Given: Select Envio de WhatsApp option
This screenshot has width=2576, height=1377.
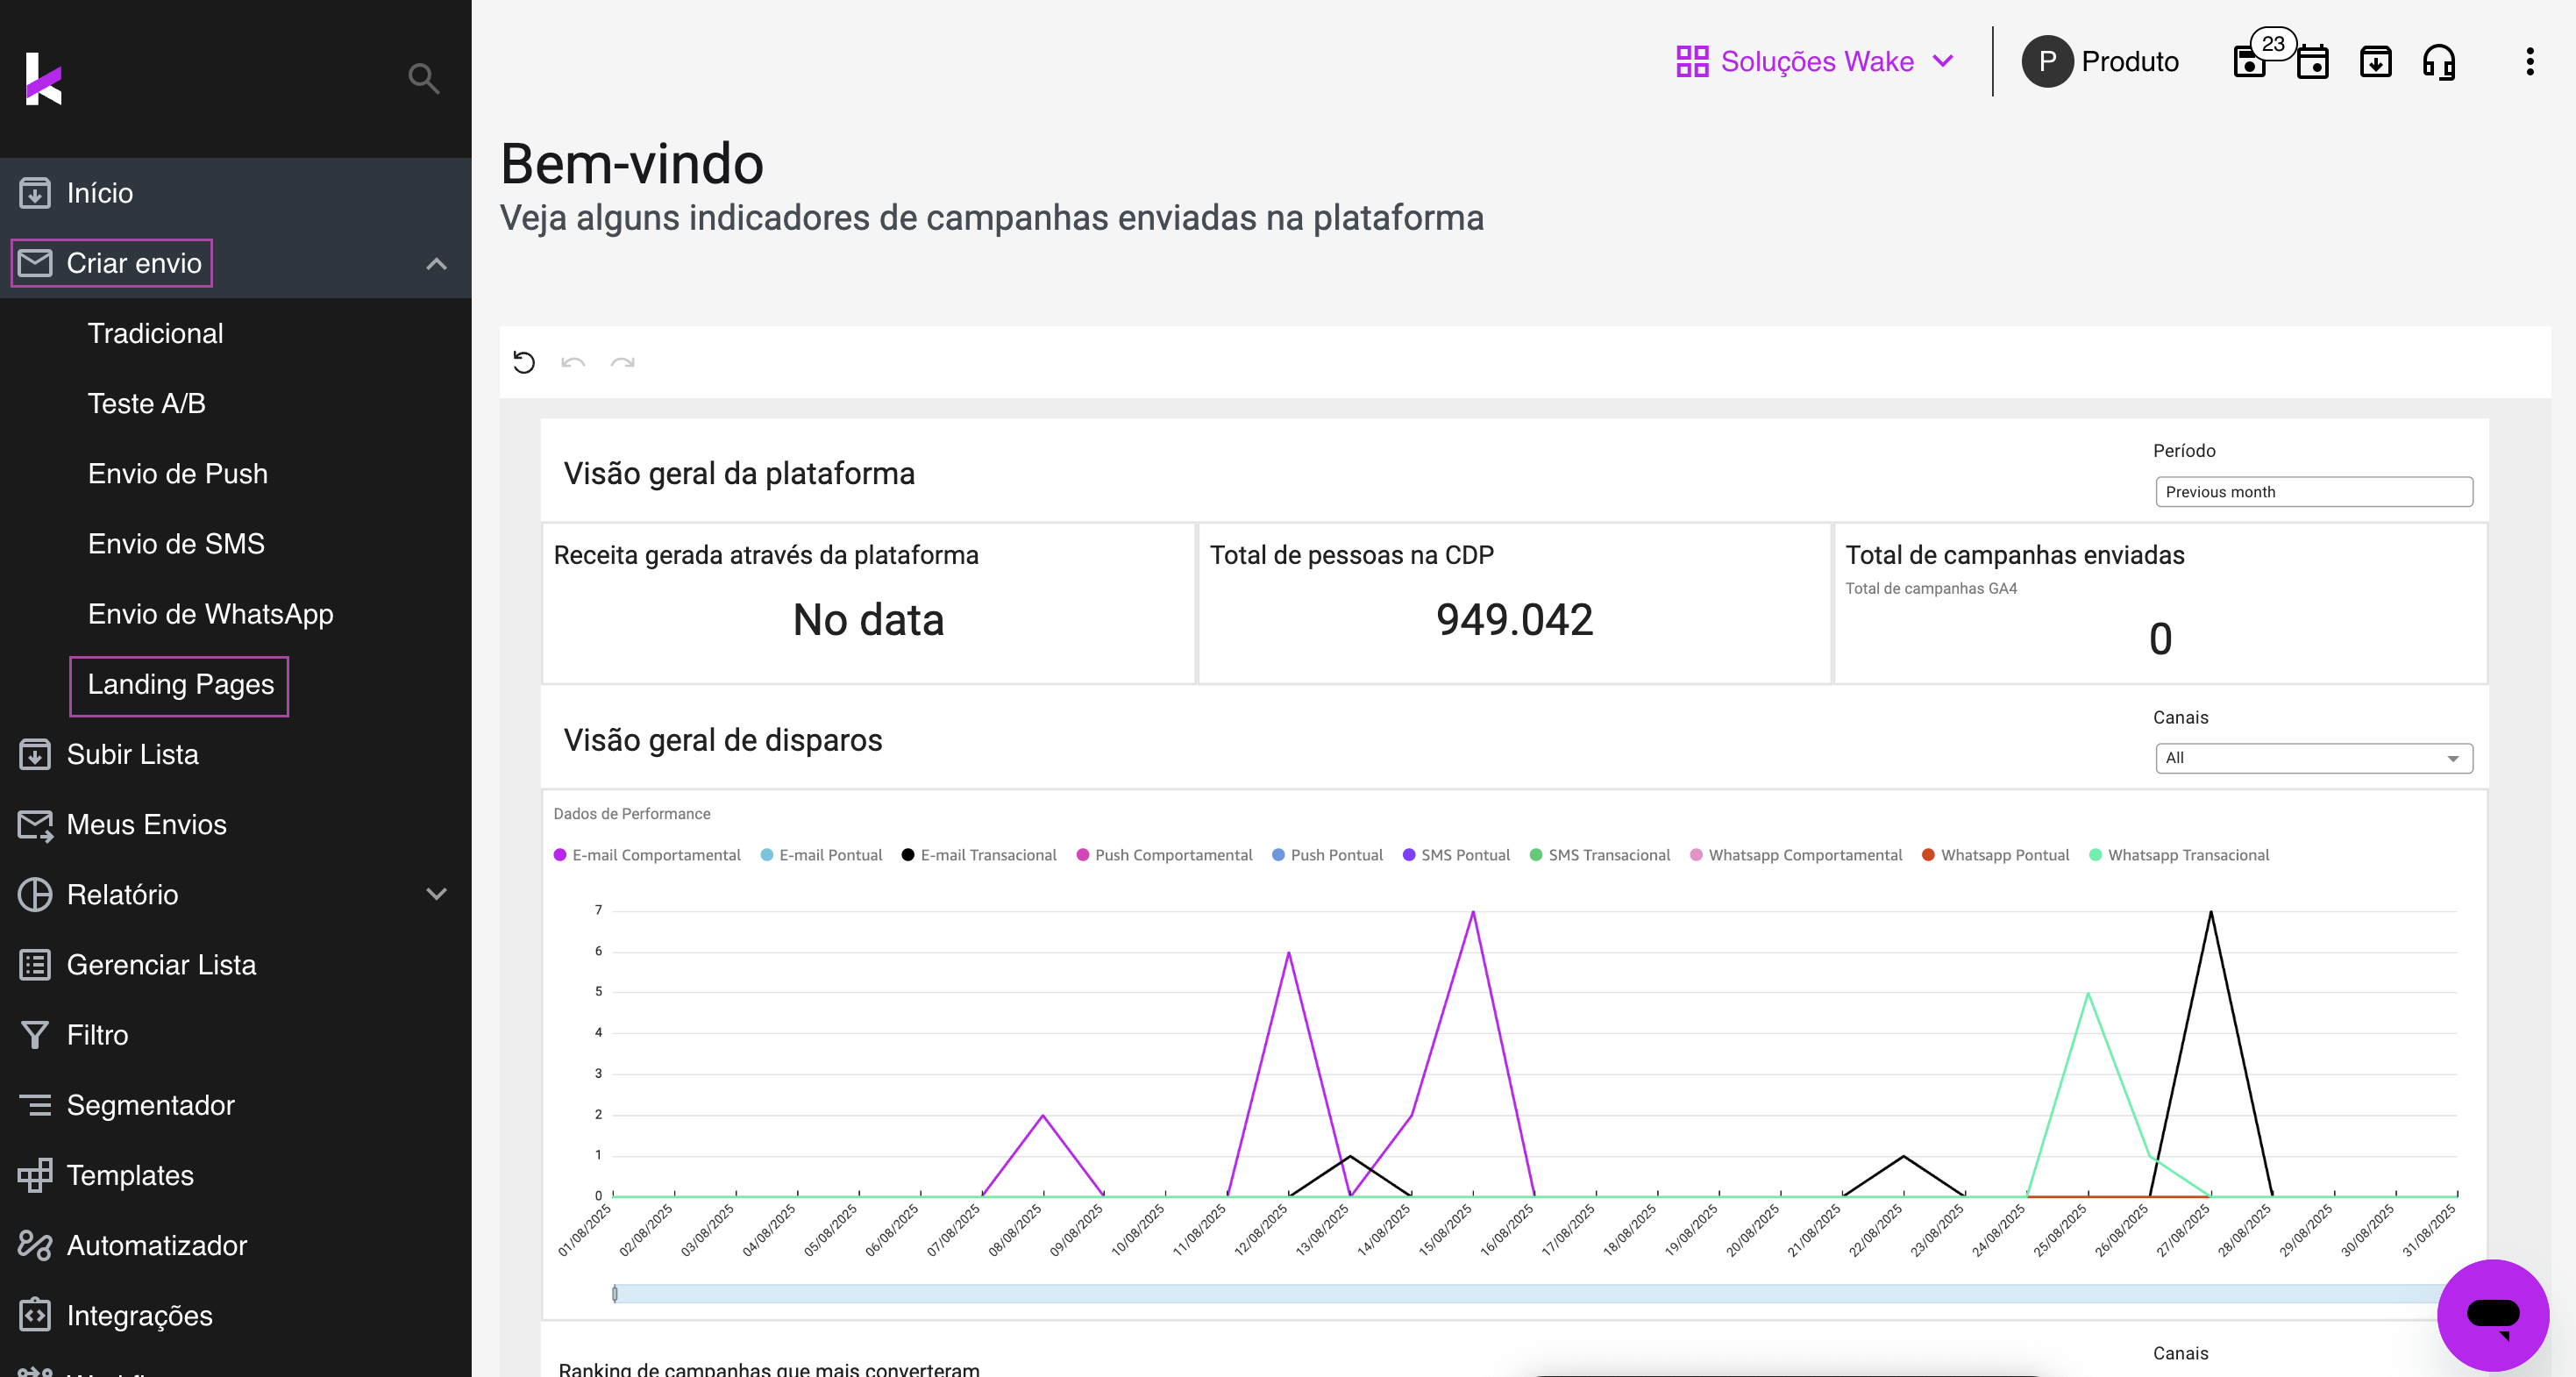Looking at the screenshot, I should click(210, 614).
